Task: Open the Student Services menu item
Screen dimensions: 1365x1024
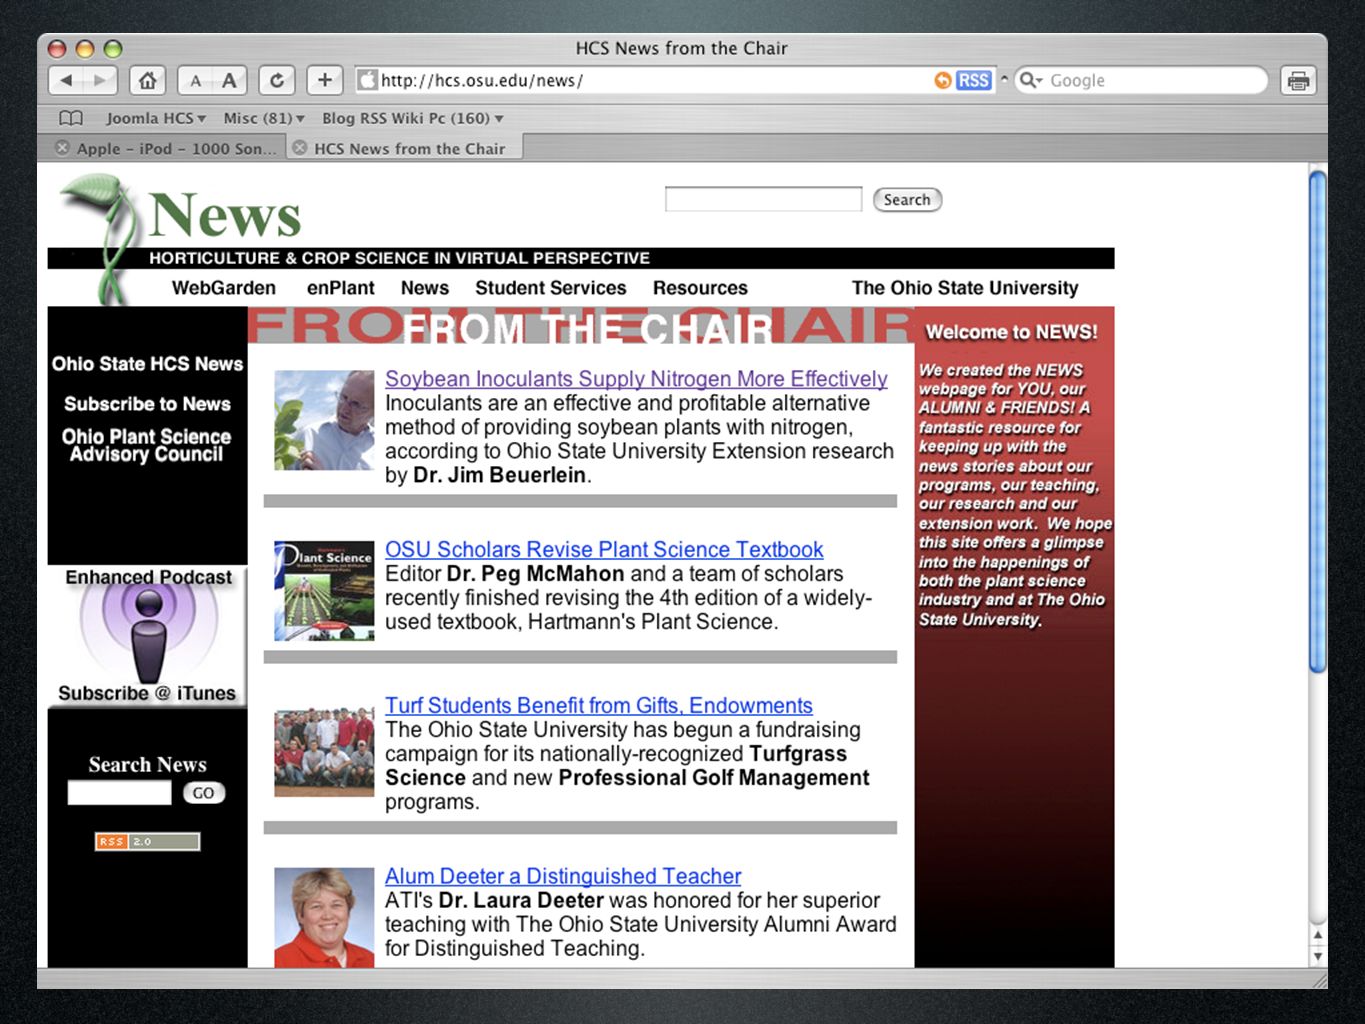Action: [551, 288]
